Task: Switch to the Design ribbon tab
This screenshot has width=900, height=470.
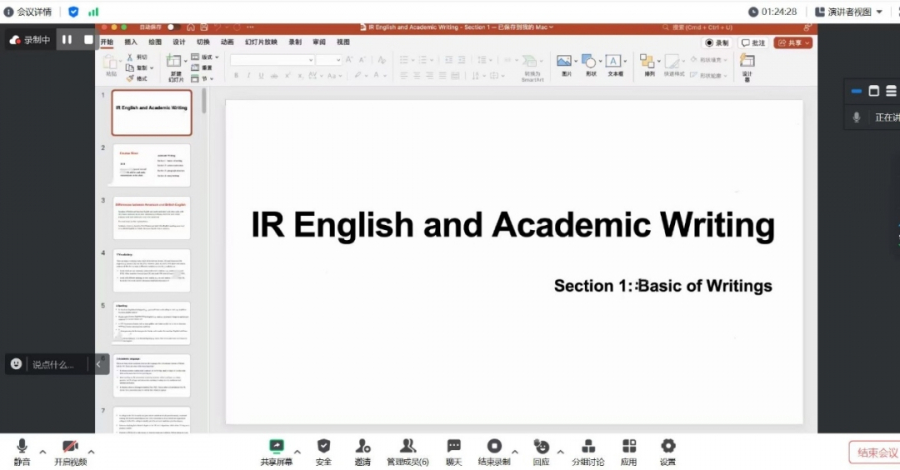Action: tap(179, 42)
